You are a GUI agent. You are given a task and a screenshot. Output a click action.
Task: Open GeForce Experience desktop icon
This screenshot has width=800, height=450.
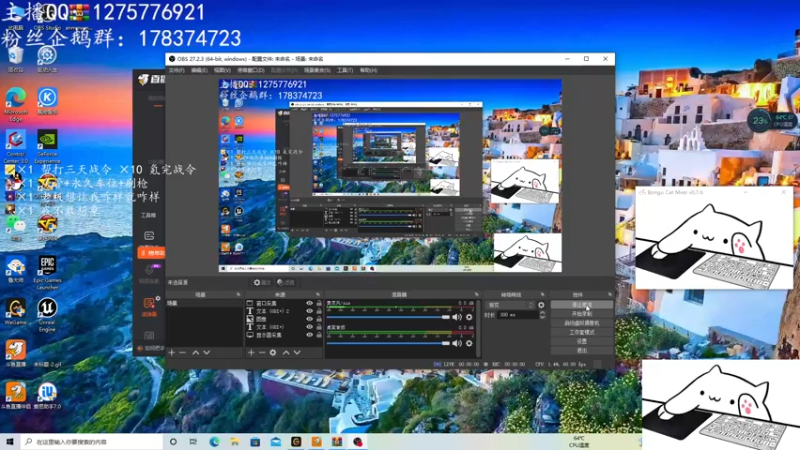[47, 146]
